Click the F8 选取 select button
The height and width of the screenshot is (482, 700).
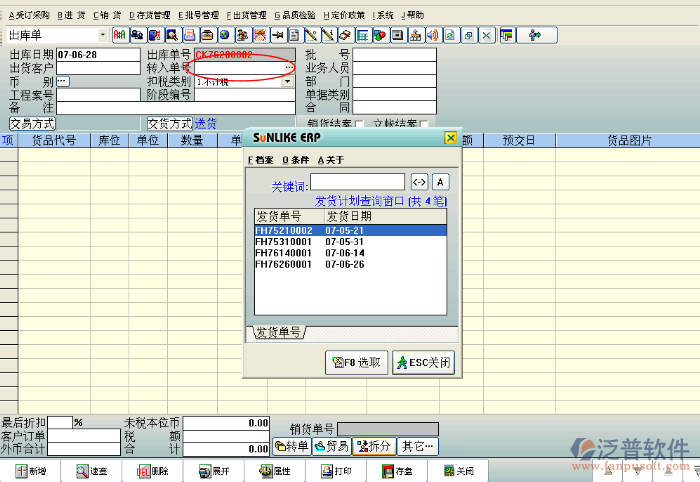pos(356,362)
